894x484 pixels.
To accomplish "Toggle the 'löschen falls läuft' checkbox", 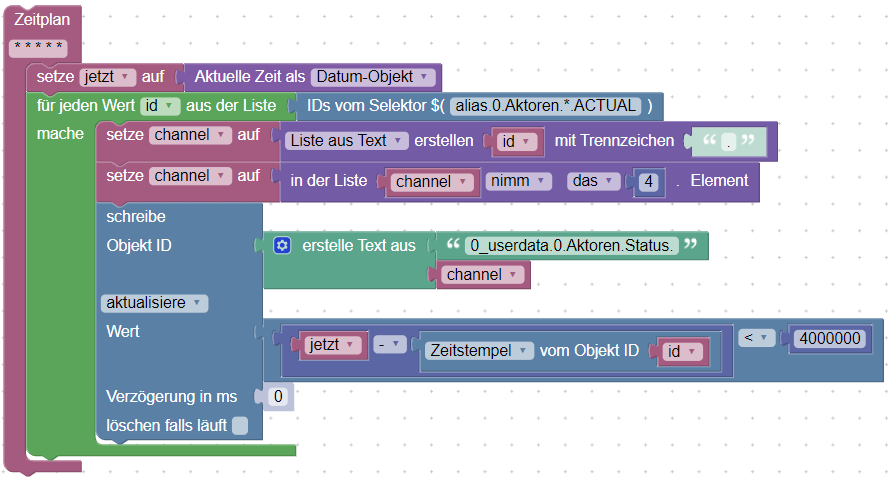I will tap(240, 425).
